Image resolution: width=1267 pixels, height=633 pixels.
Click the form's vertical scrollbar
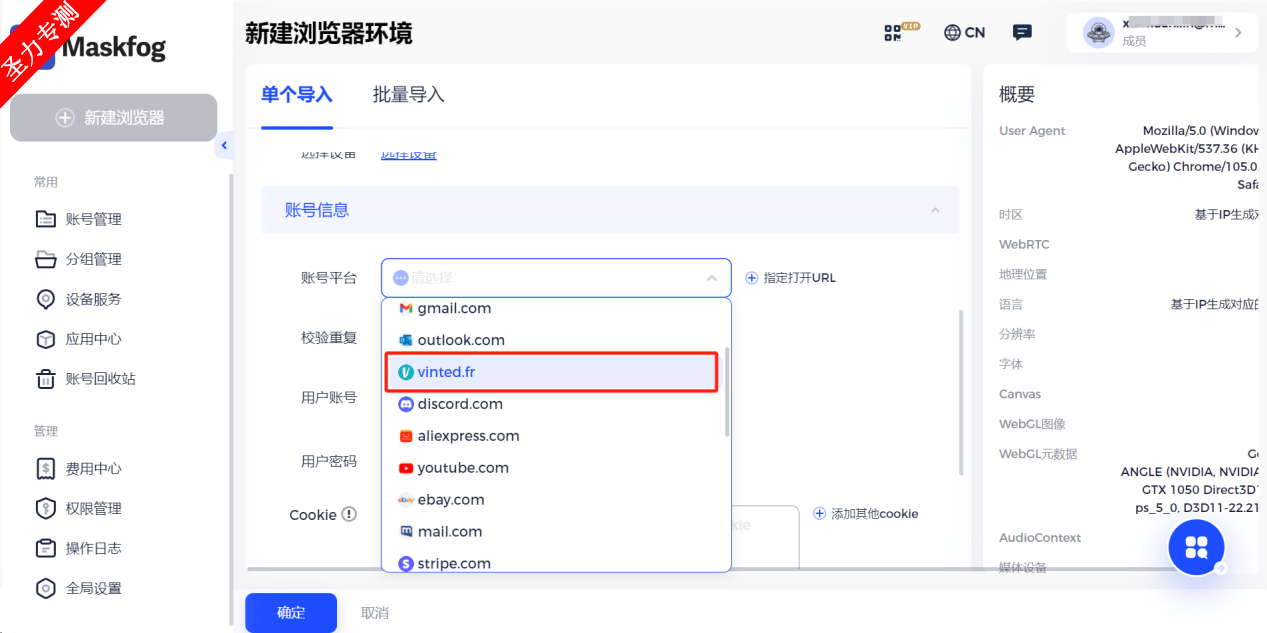(x=962, y=392)
